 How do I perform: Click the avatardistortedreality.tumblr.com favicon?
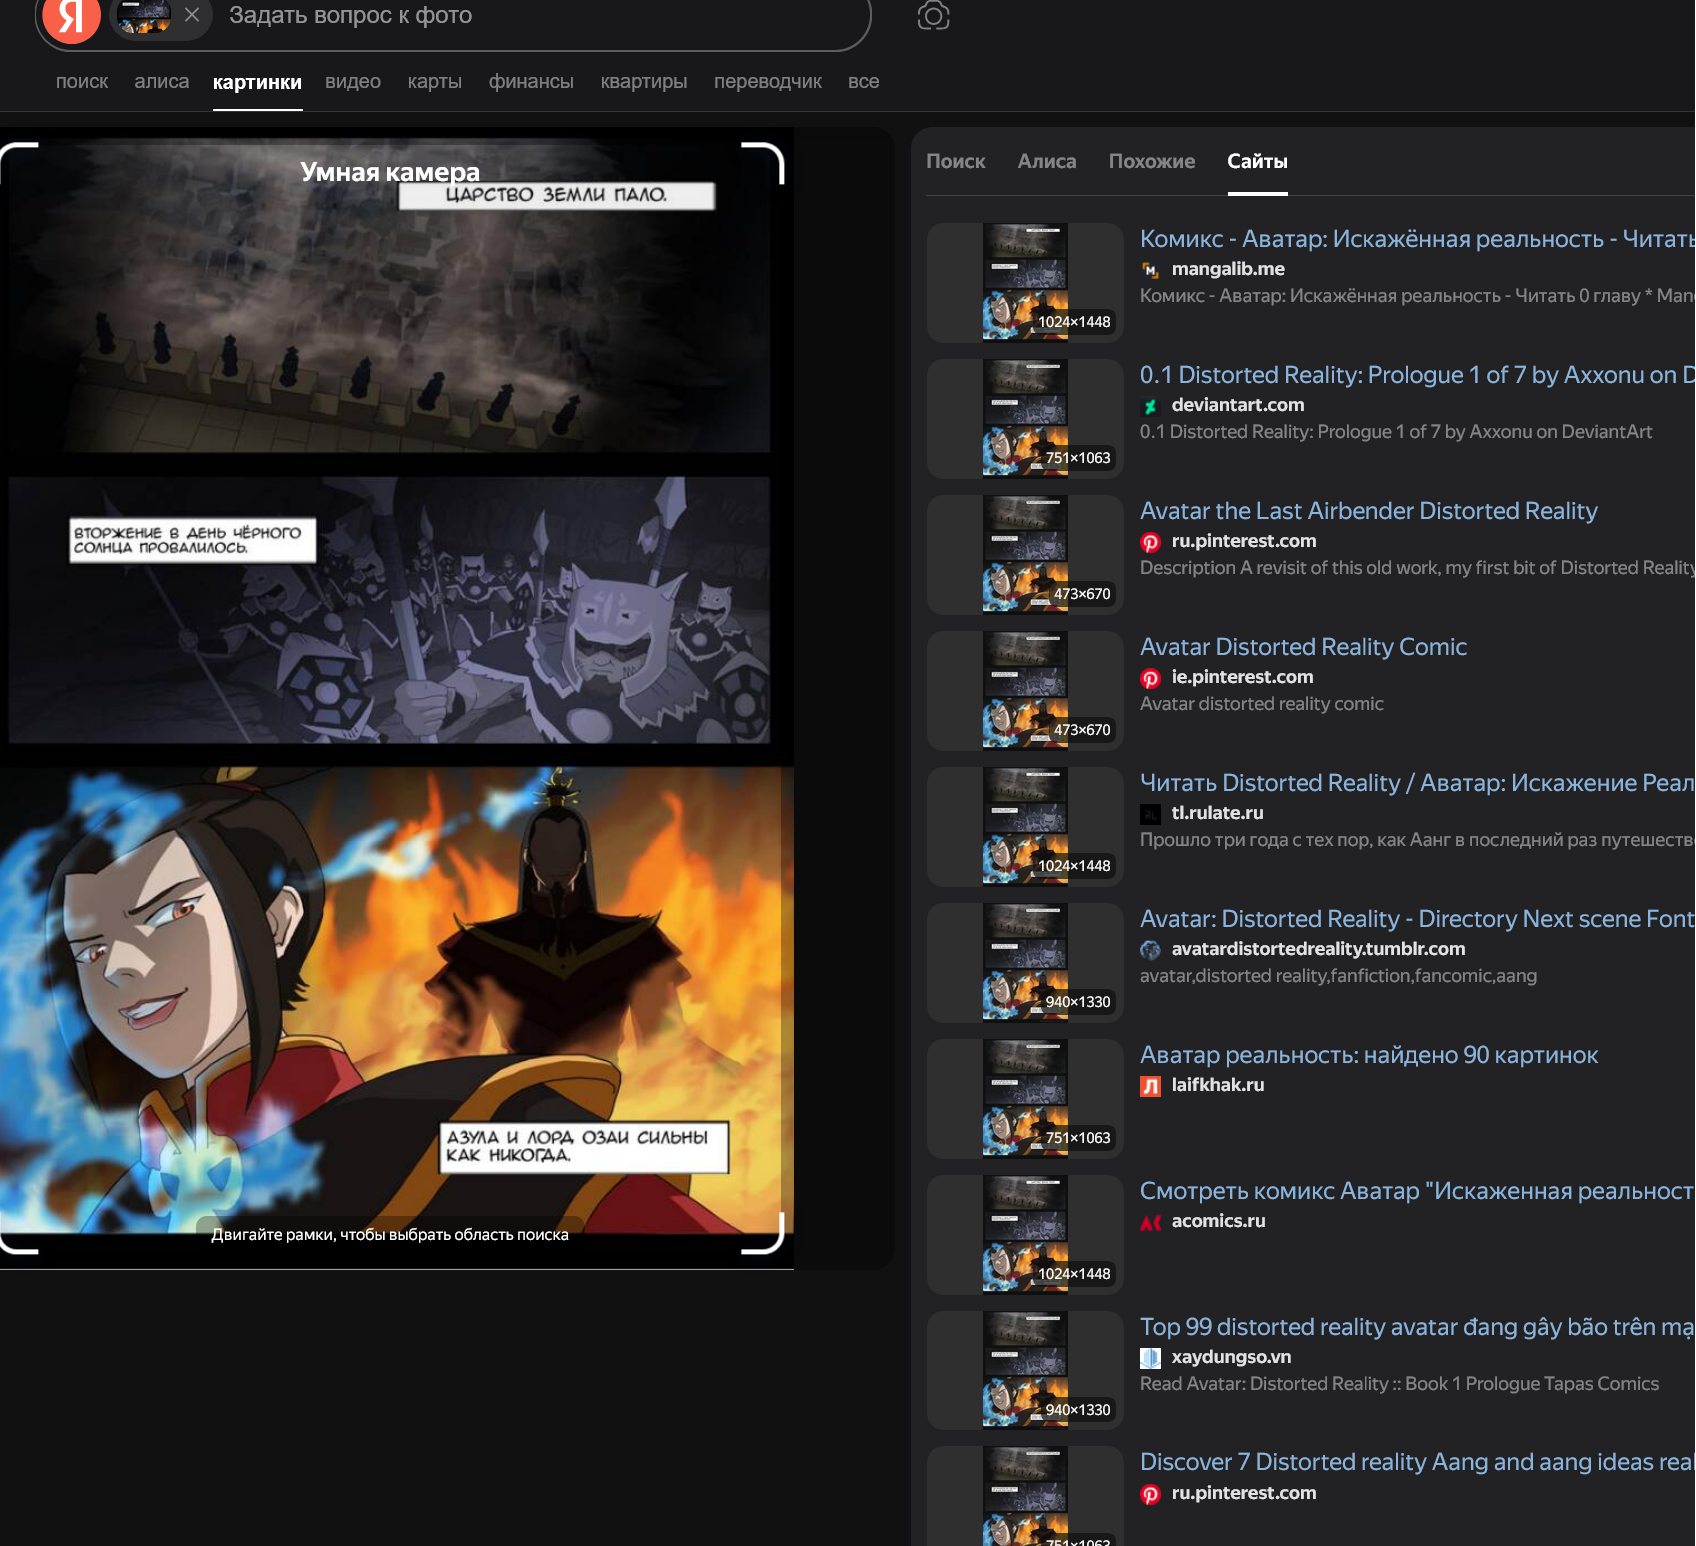(x=1151, y=950)
